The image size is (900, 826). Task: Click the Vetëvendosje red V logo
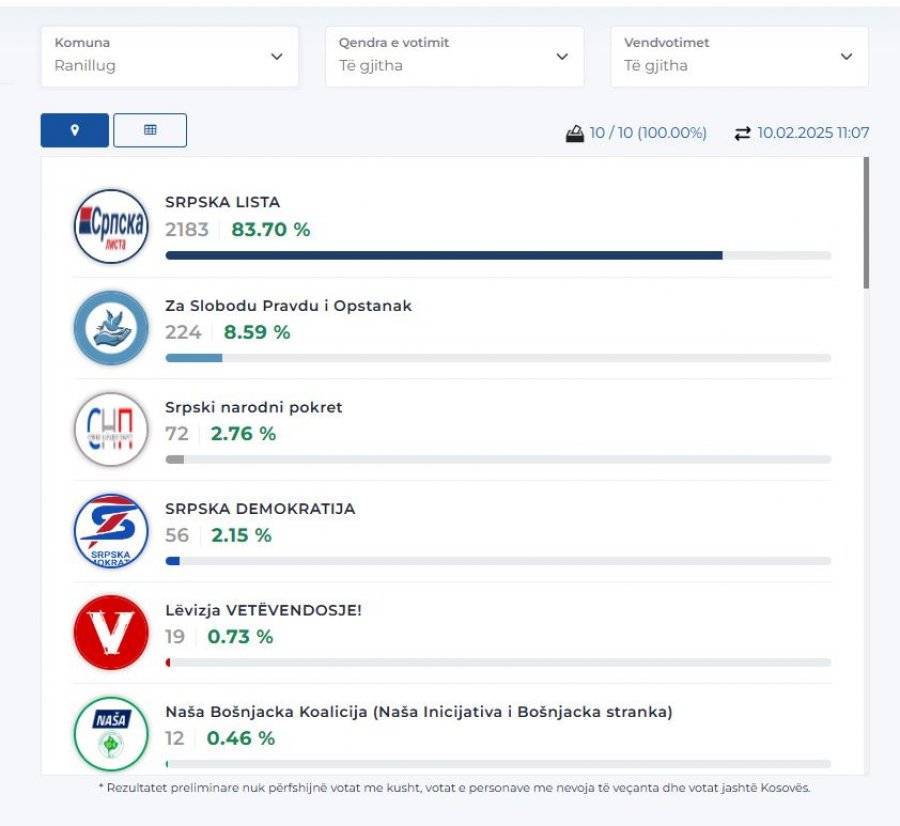point(111,633)
